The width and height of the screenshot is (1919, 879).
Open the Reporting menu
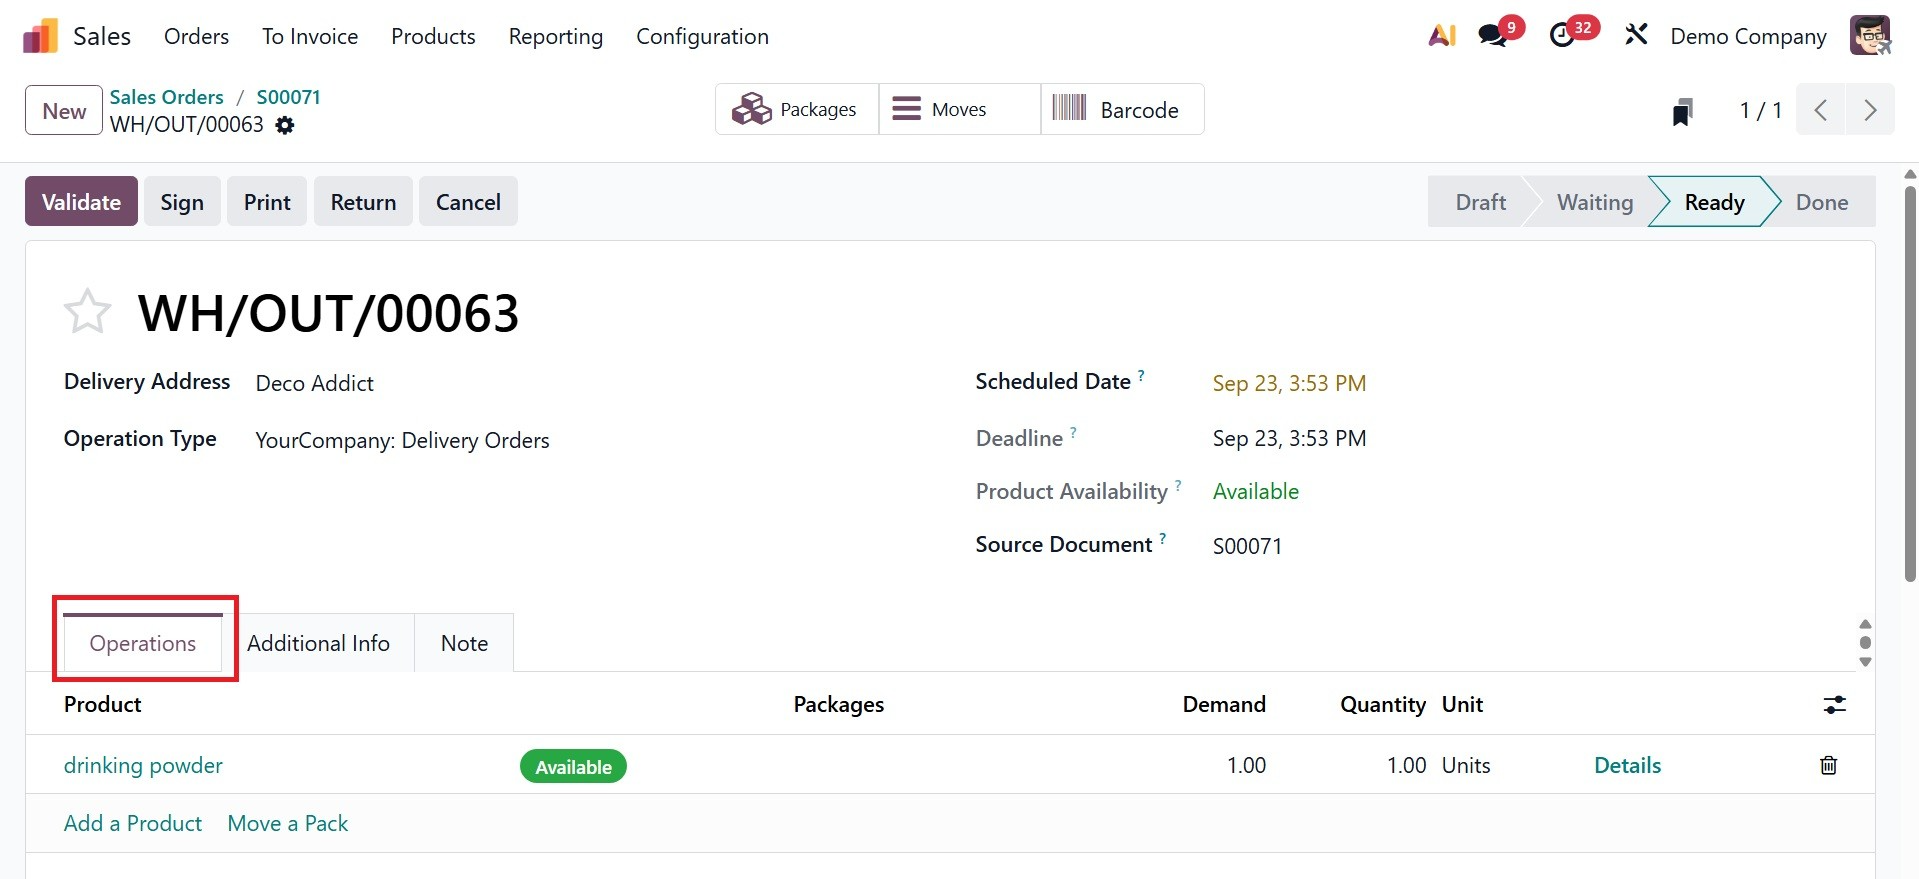555,37
